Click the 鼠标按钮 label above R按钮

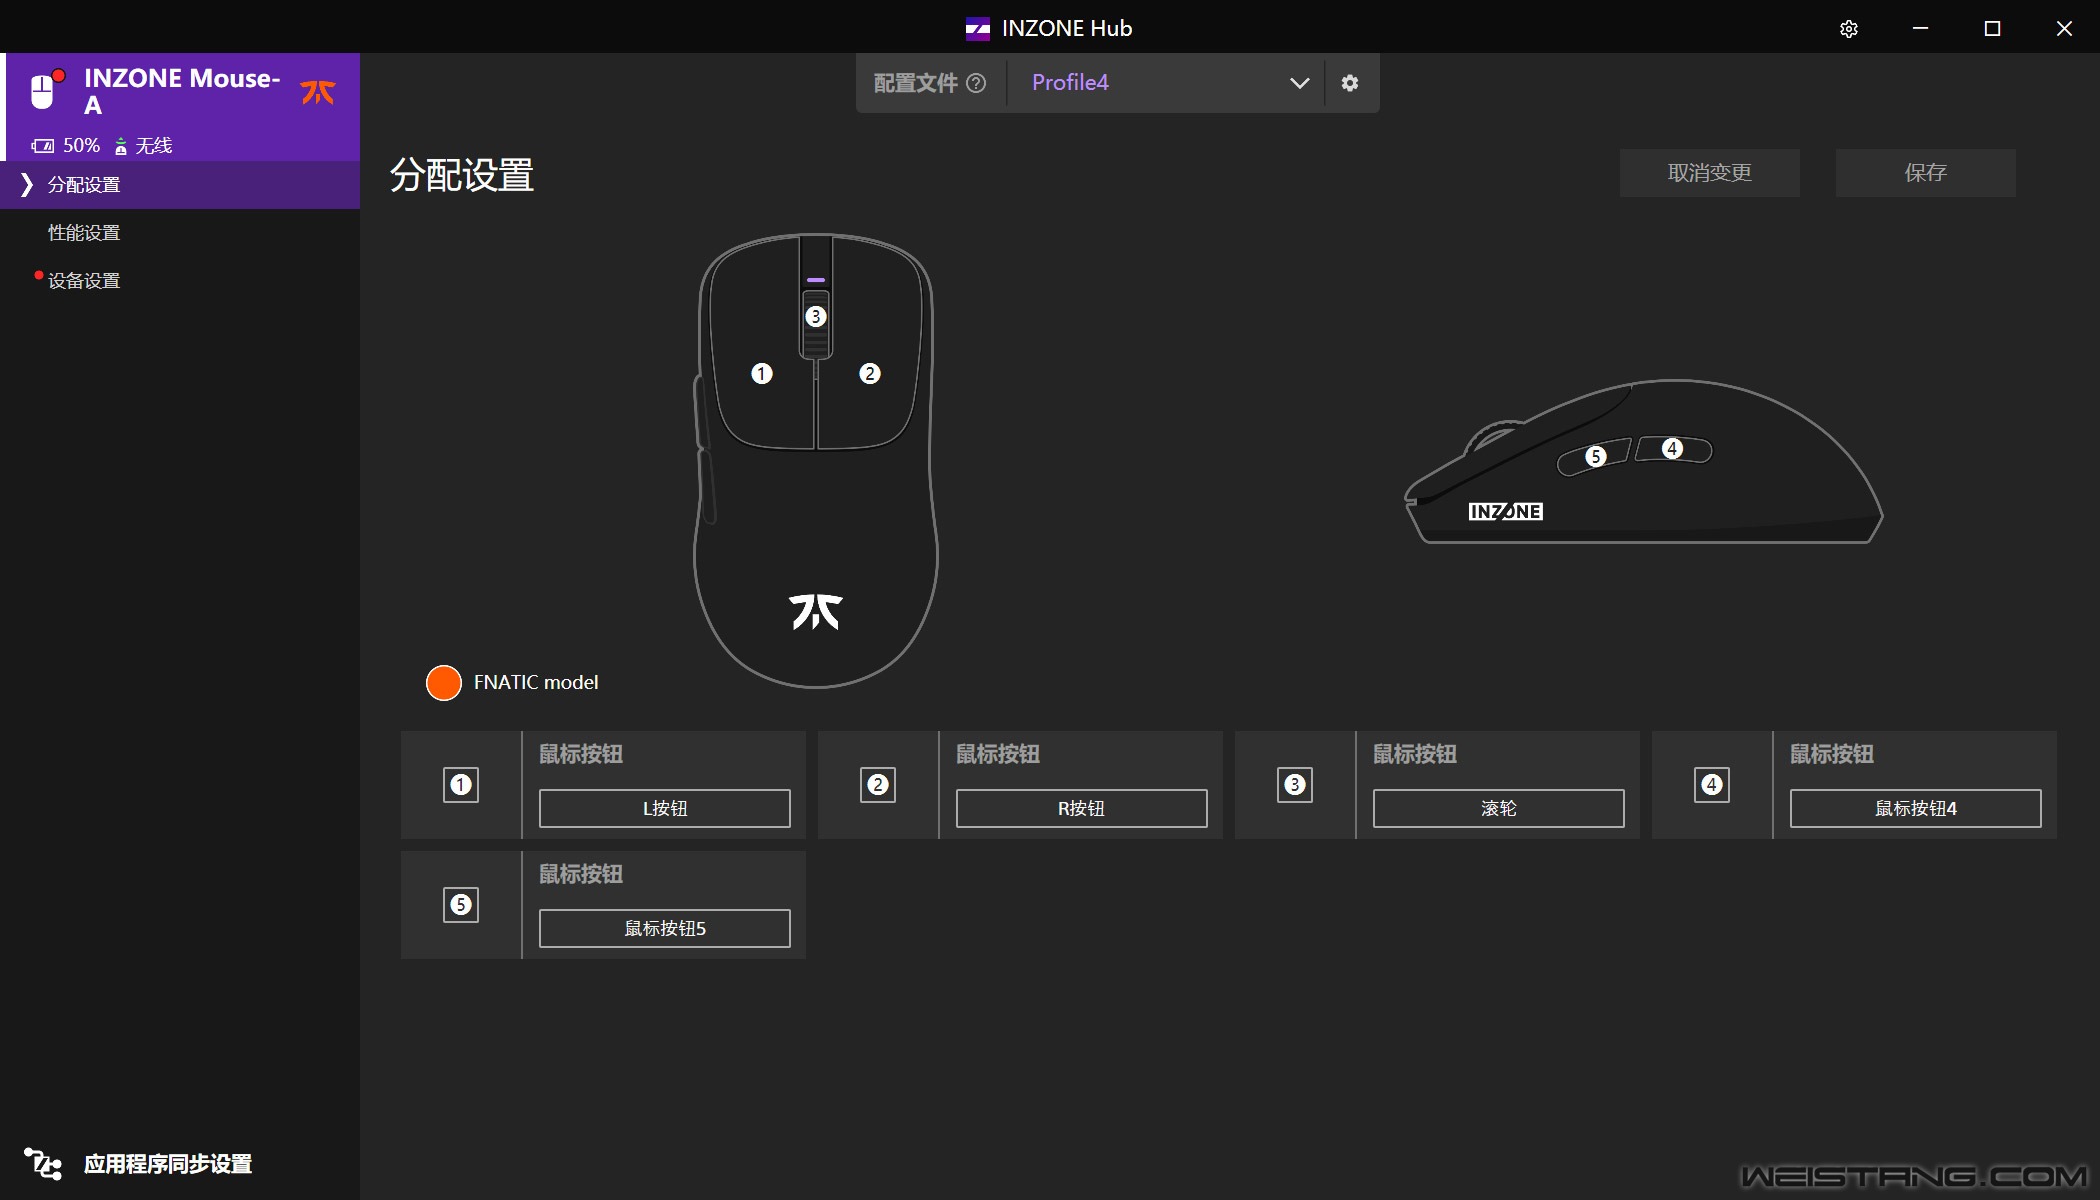point(998,755)
